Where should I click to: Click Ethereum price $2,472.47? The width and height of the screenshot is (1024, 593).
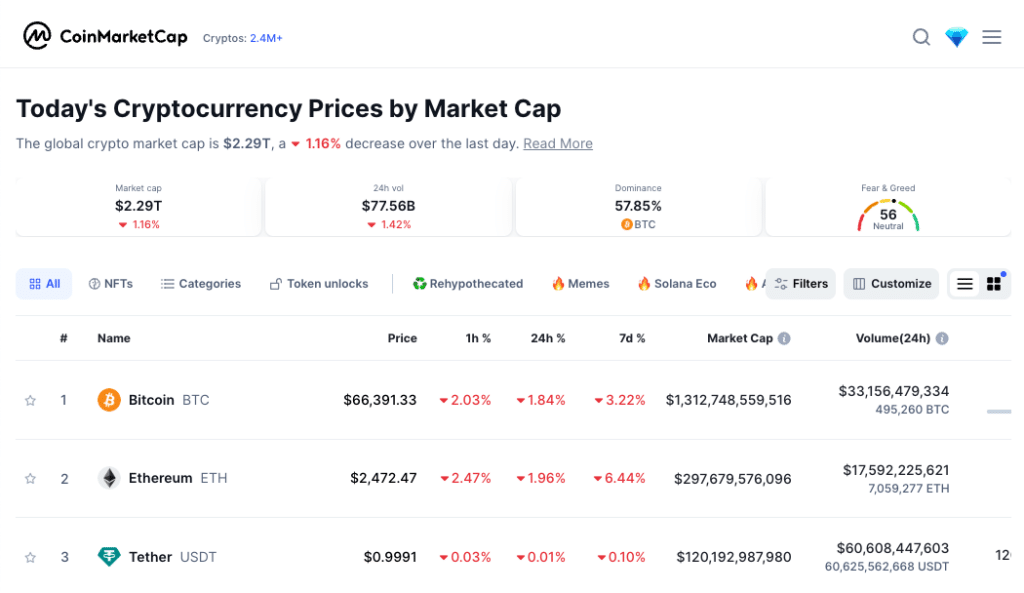pos(383,478)
